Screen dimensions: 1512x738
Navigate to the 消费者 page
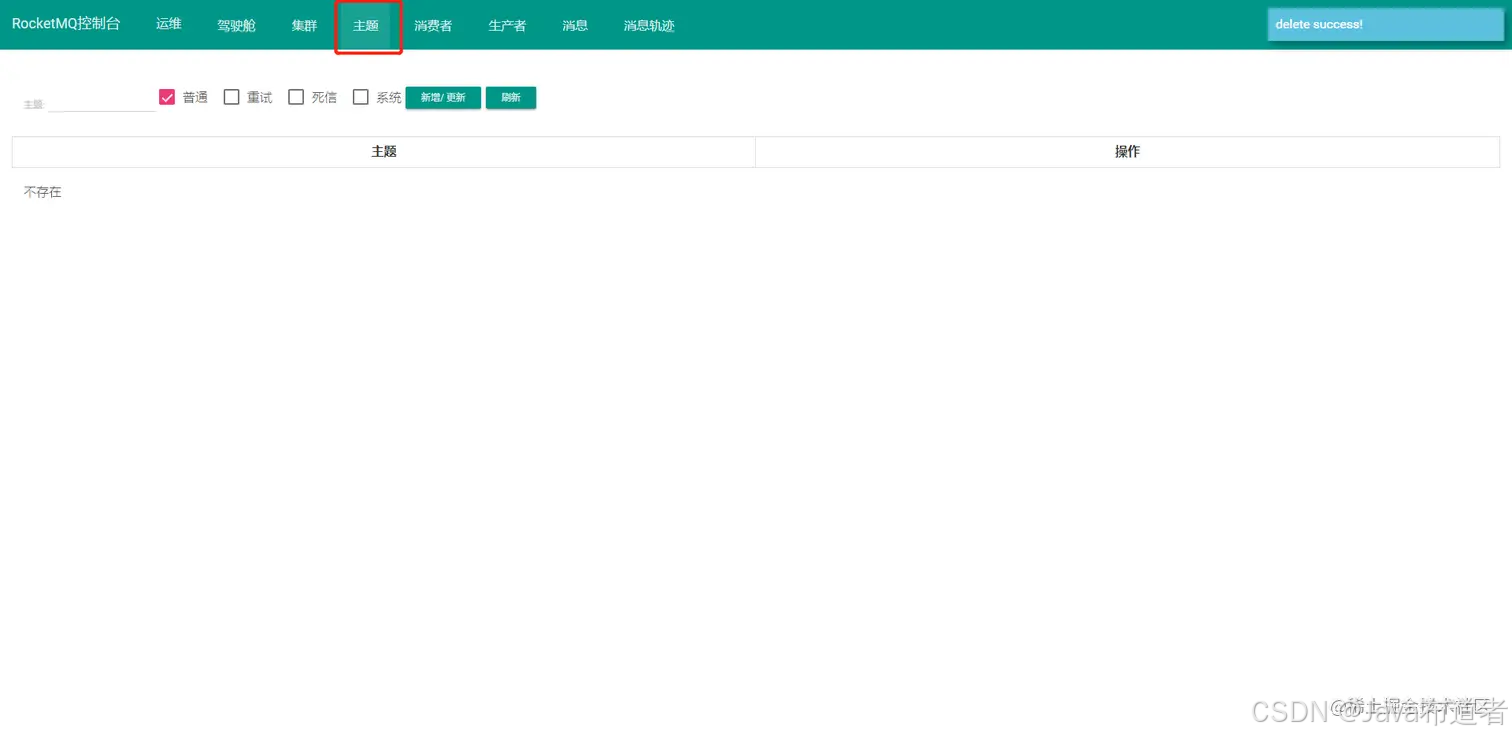[x=432, y=24]
